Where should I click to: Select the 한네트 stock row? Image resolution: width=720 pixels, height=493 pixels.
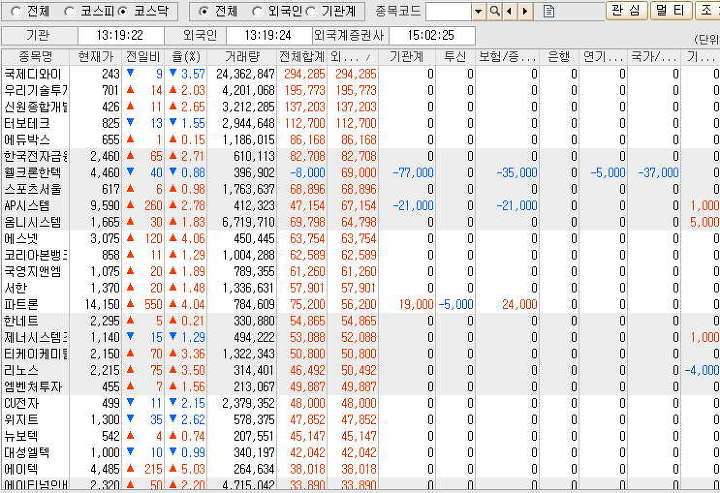tap(360, 321)
